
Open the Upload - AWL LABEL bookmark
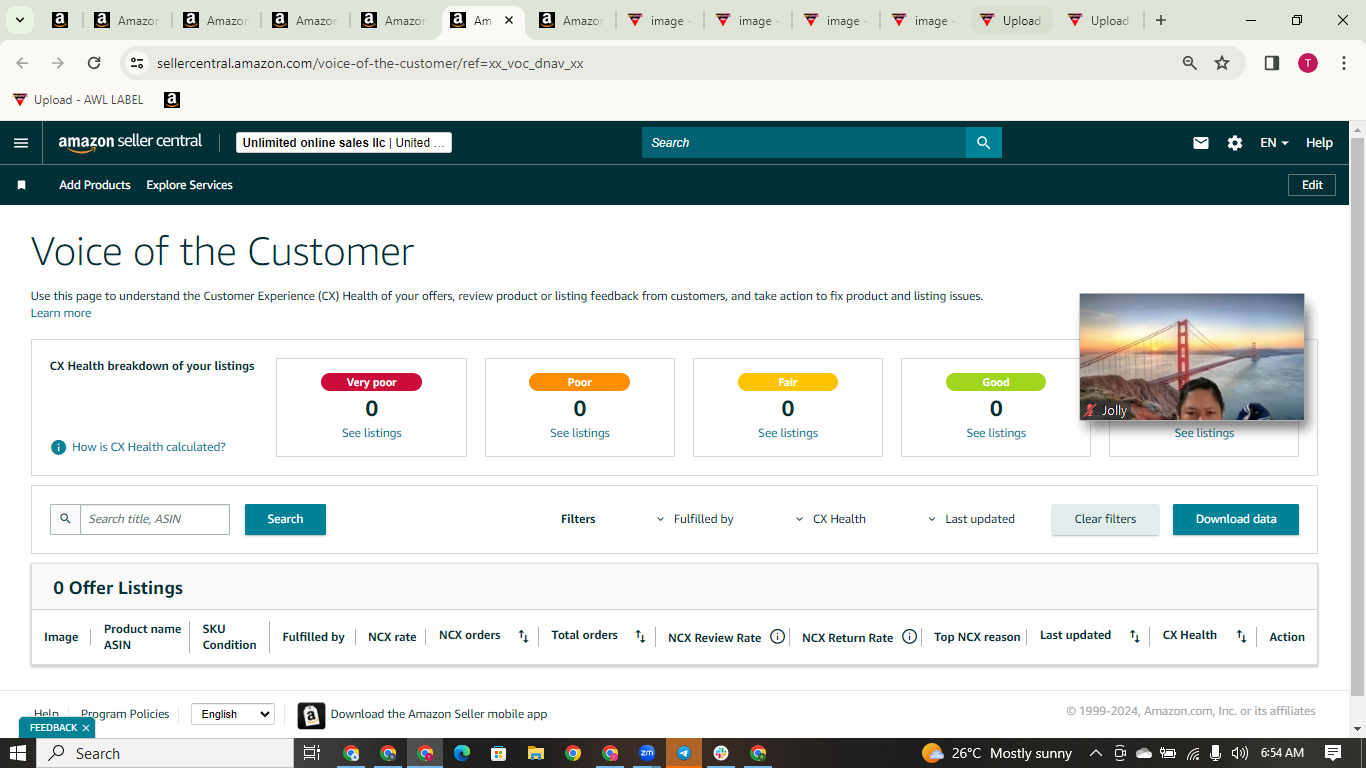78,100
